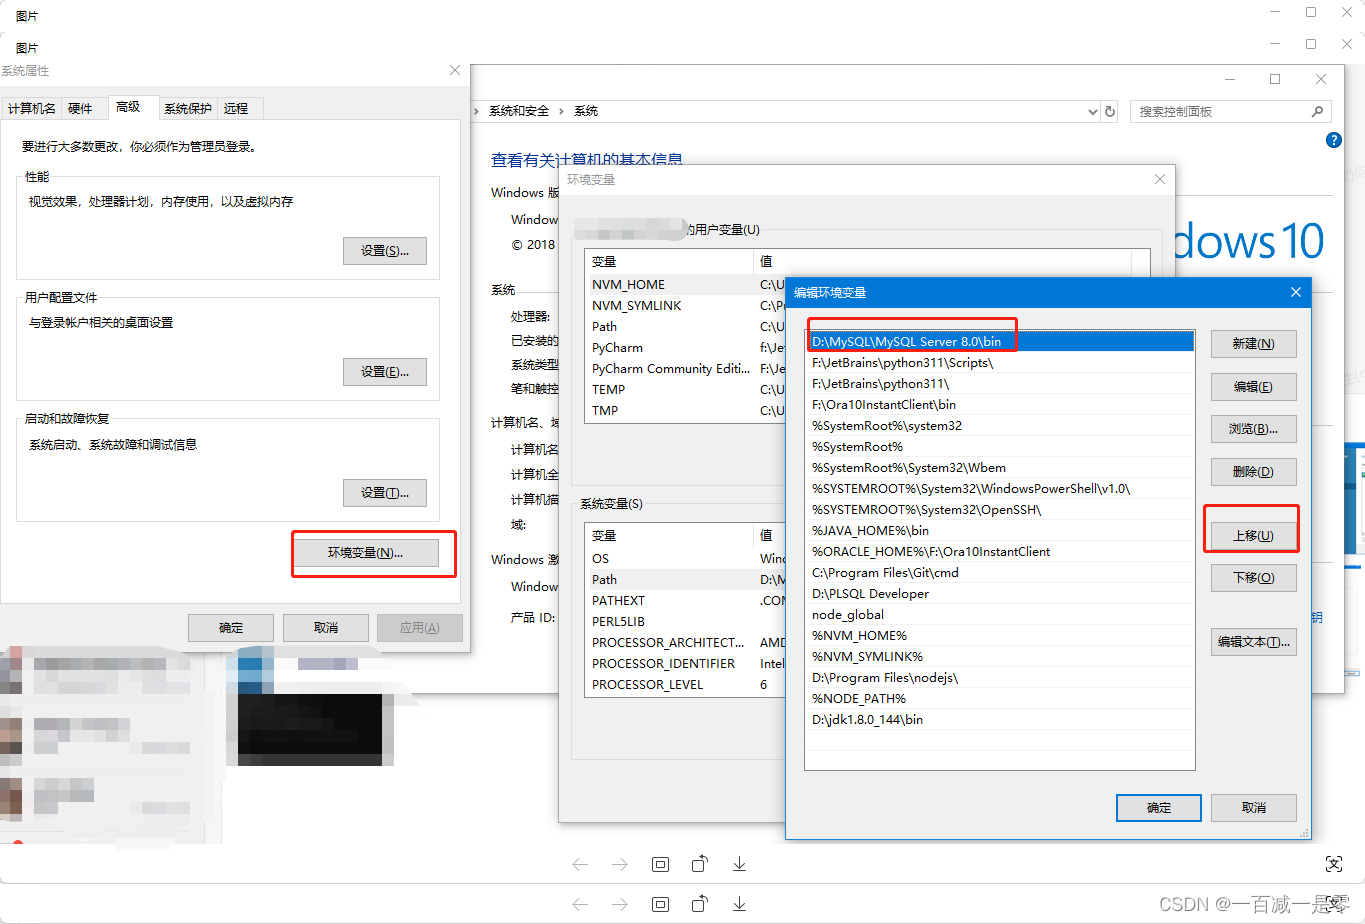This screenshot has width=1365, height=924.
Task: Click the search magnifier in 搜索控制面板 box
Action: tap(1317, 111)
